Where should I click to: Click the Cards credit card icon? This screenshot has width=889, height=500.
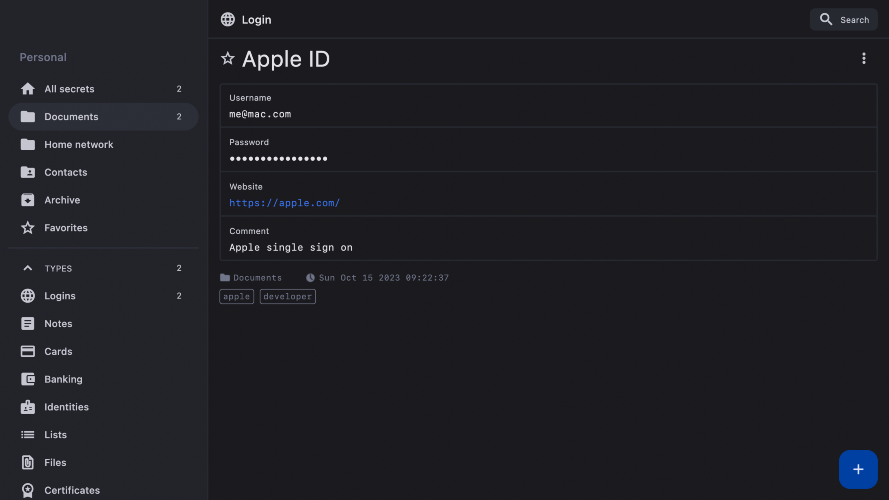(x=27, y=351)
